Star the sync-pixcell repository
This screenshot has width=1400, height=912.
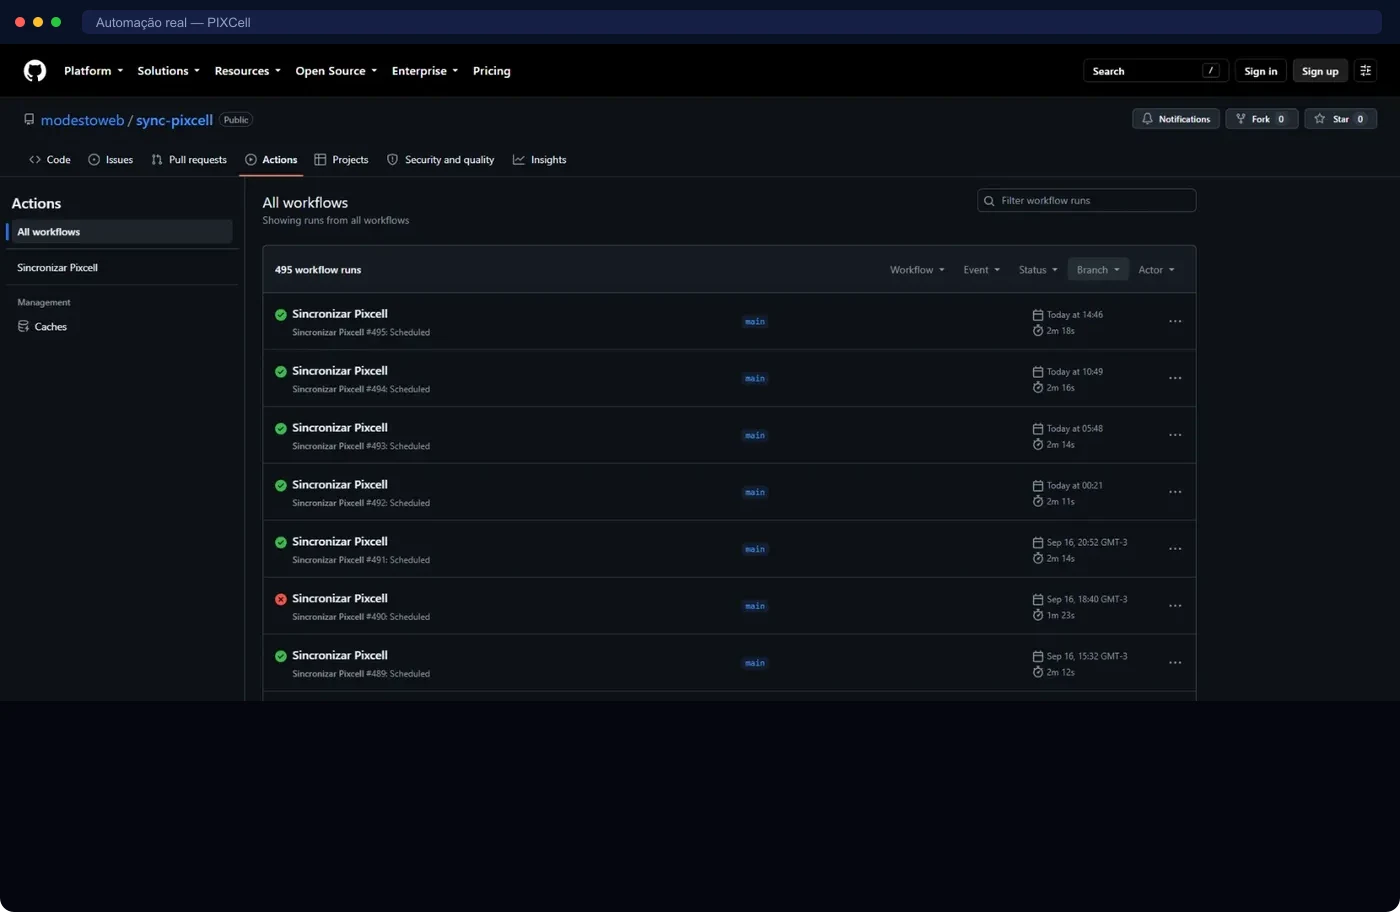(x=1340, y=119)
